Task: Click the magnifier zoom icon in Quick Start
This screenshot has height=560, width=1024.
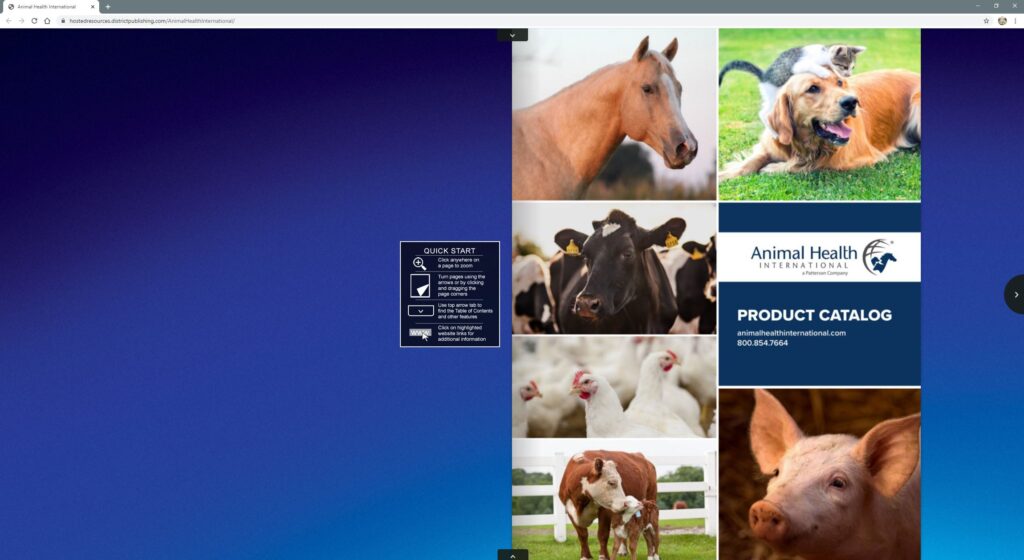Action: click(x=419, y=263)
